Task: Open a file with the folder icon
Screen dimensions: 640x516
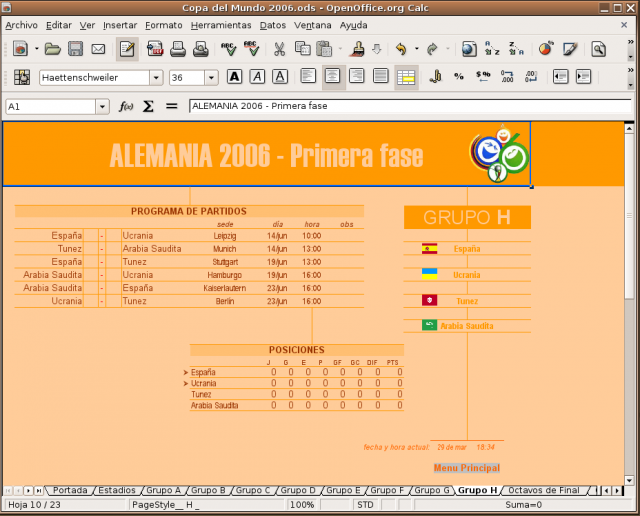Action: point(53,49)
